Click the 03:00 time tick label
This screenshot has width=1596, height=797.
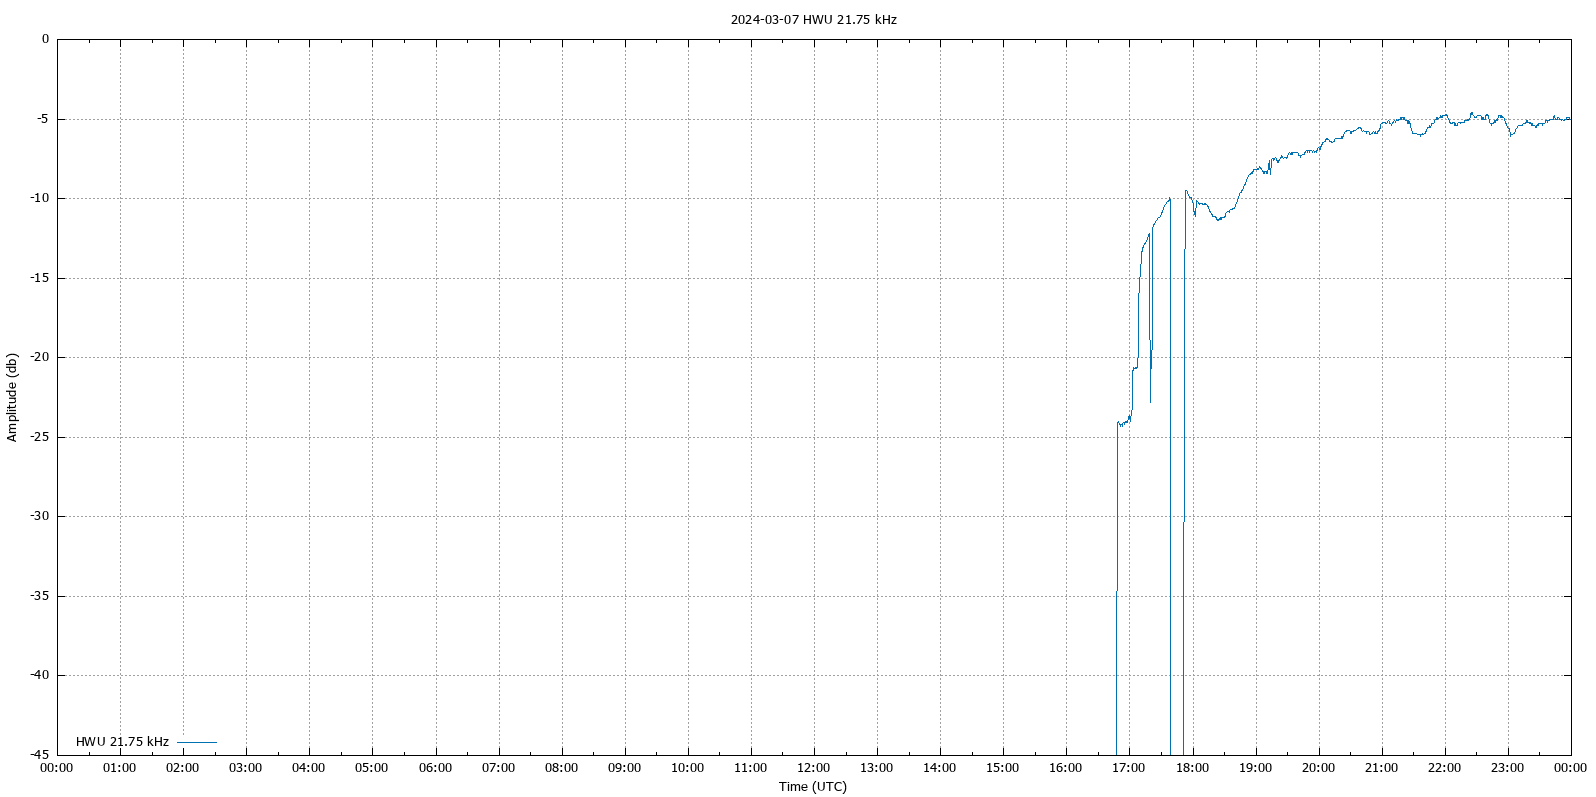click(x=245, y=768)
